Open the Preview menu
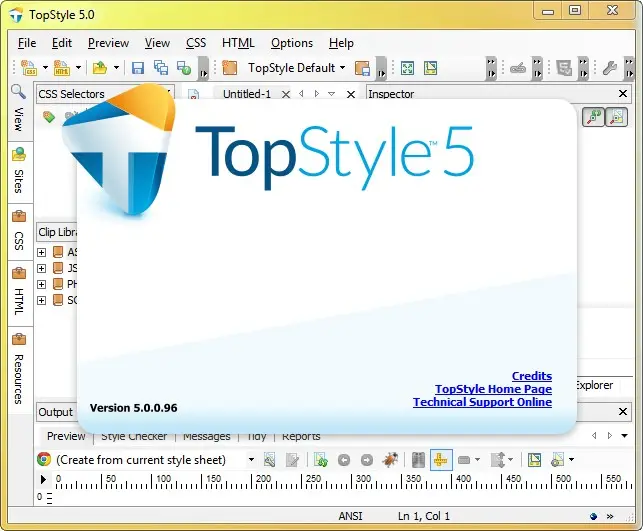Image resolution: width=643 pixels, height=531 pixels. (108, 43)
